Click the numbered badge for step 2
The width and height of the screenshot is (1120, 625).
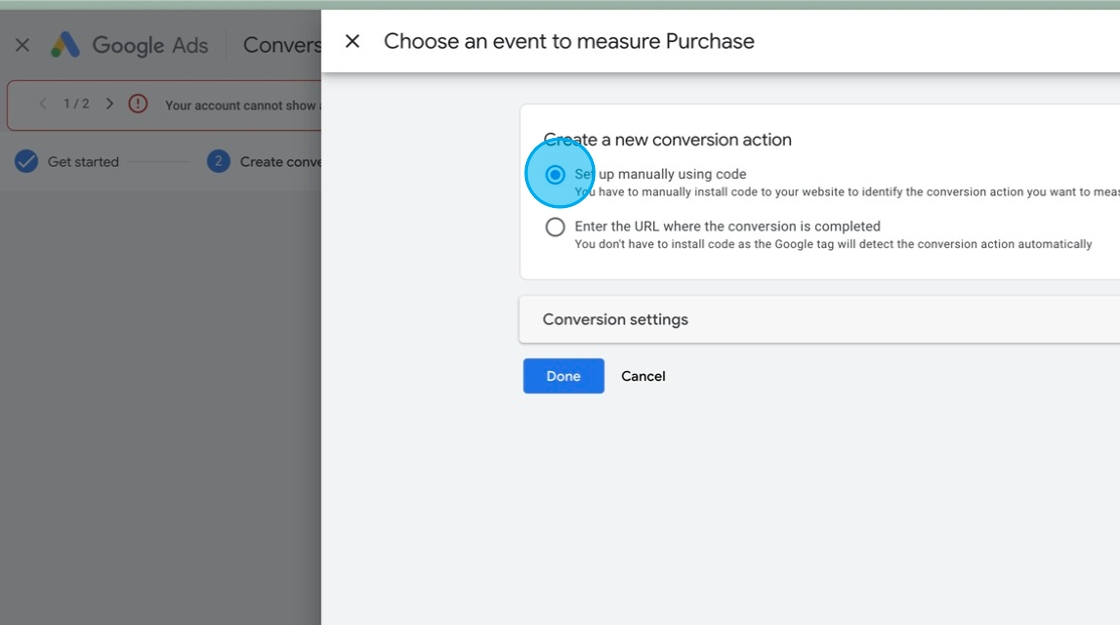[218, 161]
